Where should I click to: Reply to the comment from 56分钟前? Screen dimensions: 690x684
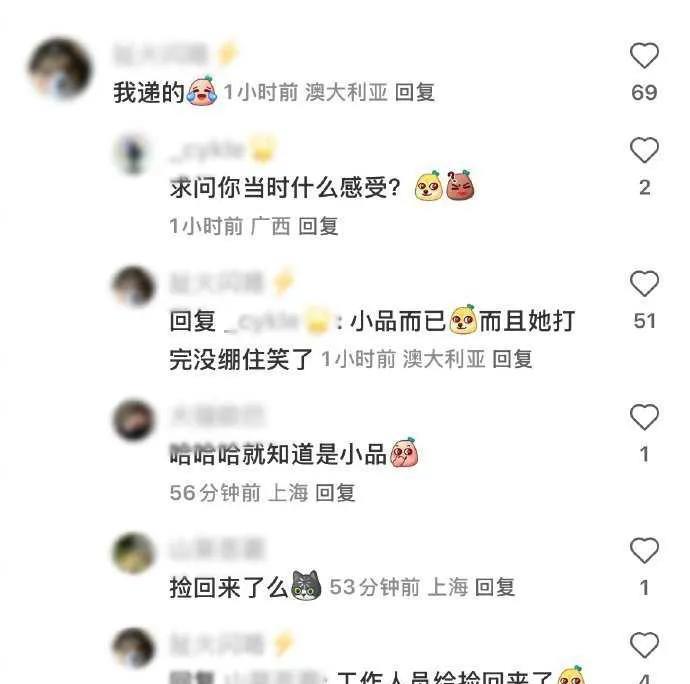pyautogui.click(x=335, y=493)
